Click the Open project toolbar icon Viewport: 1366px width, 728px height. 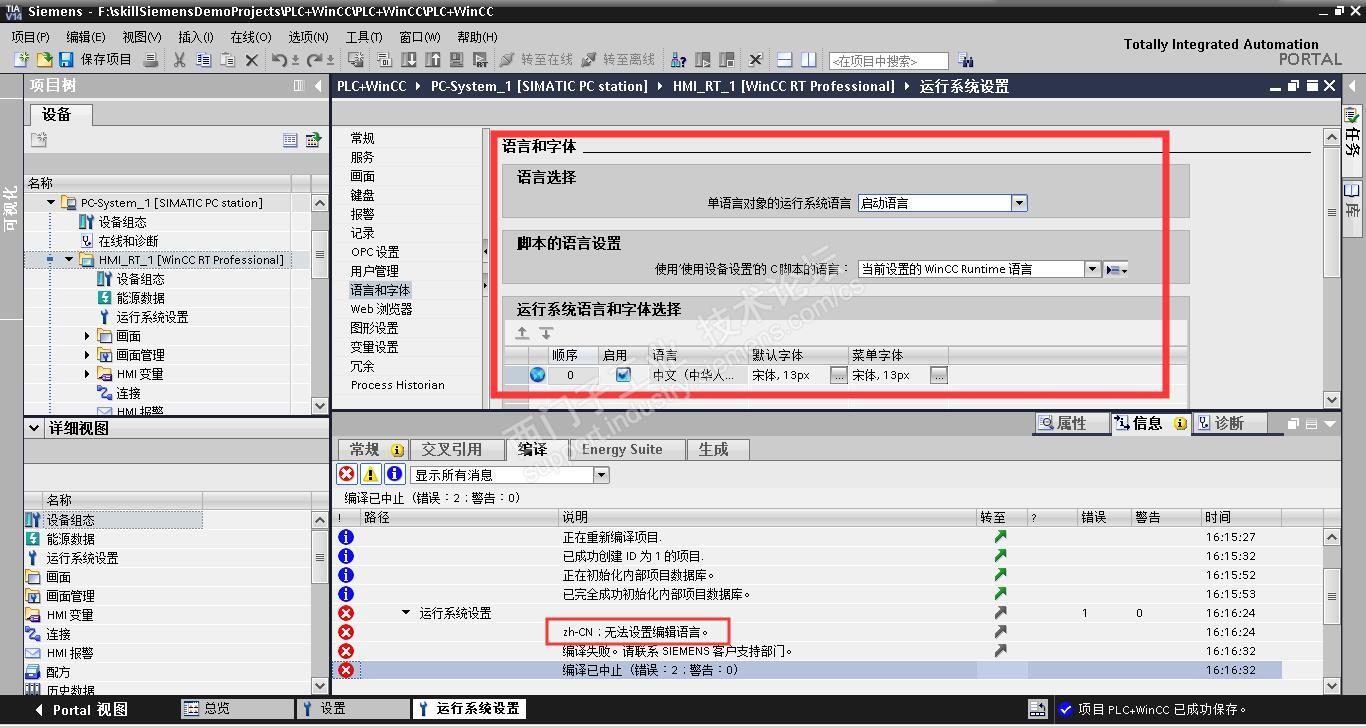coord(44,60)
